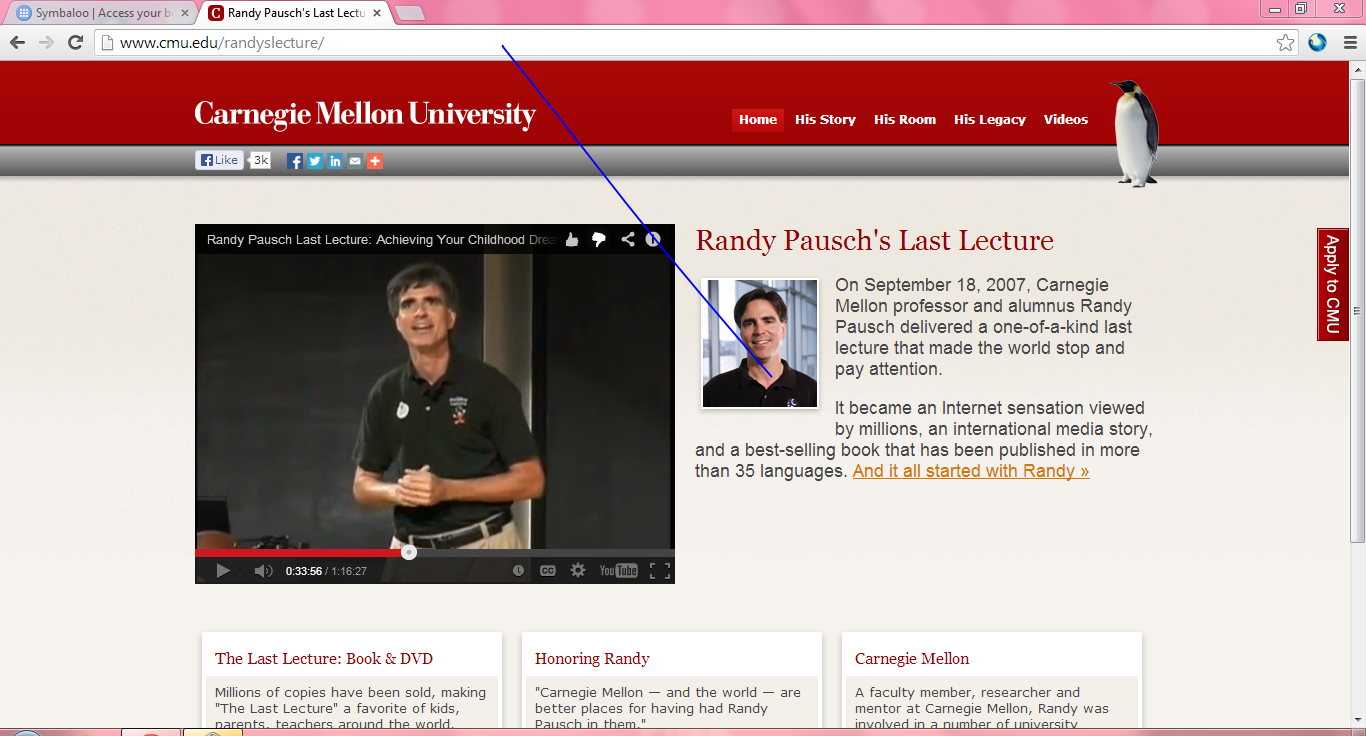This screenshot has width=1366, height=736.
Task: Click the Carnegie Mellon University logo
Action: (x=365, y=114)
